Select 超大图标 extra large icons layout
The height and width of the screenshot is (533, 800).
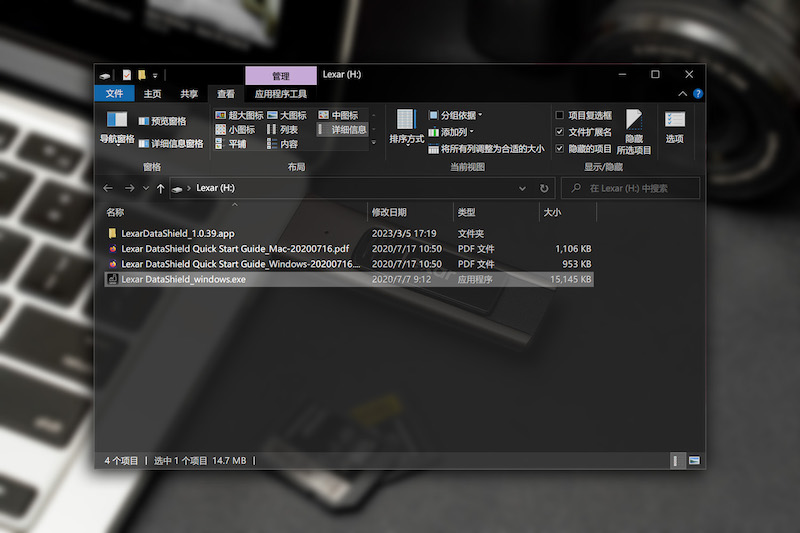[x=239, y=116]
